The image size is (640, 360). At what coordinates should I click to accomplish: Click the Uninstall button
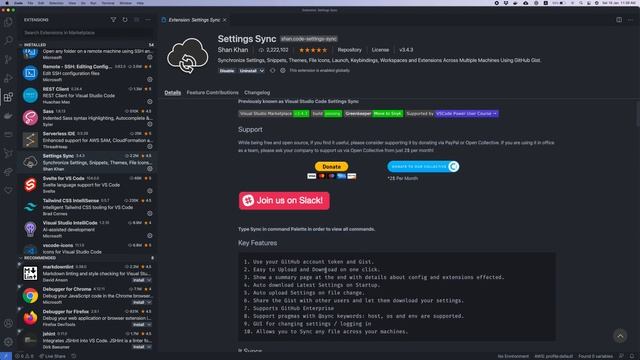point(248,71)
